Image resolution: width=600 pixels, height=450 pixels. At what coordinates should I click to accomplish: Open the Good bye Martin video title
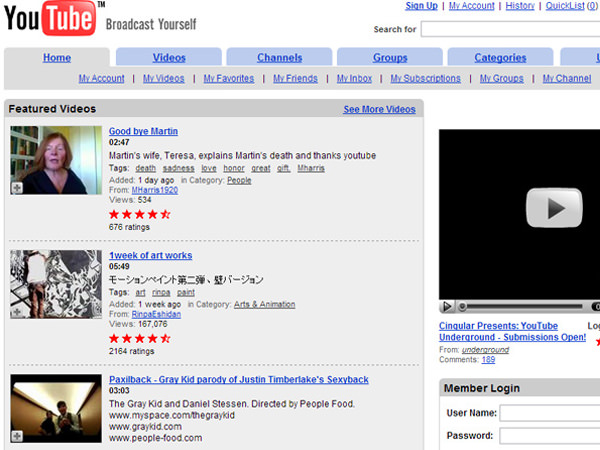pyautogui.click(x=143, y=131)
